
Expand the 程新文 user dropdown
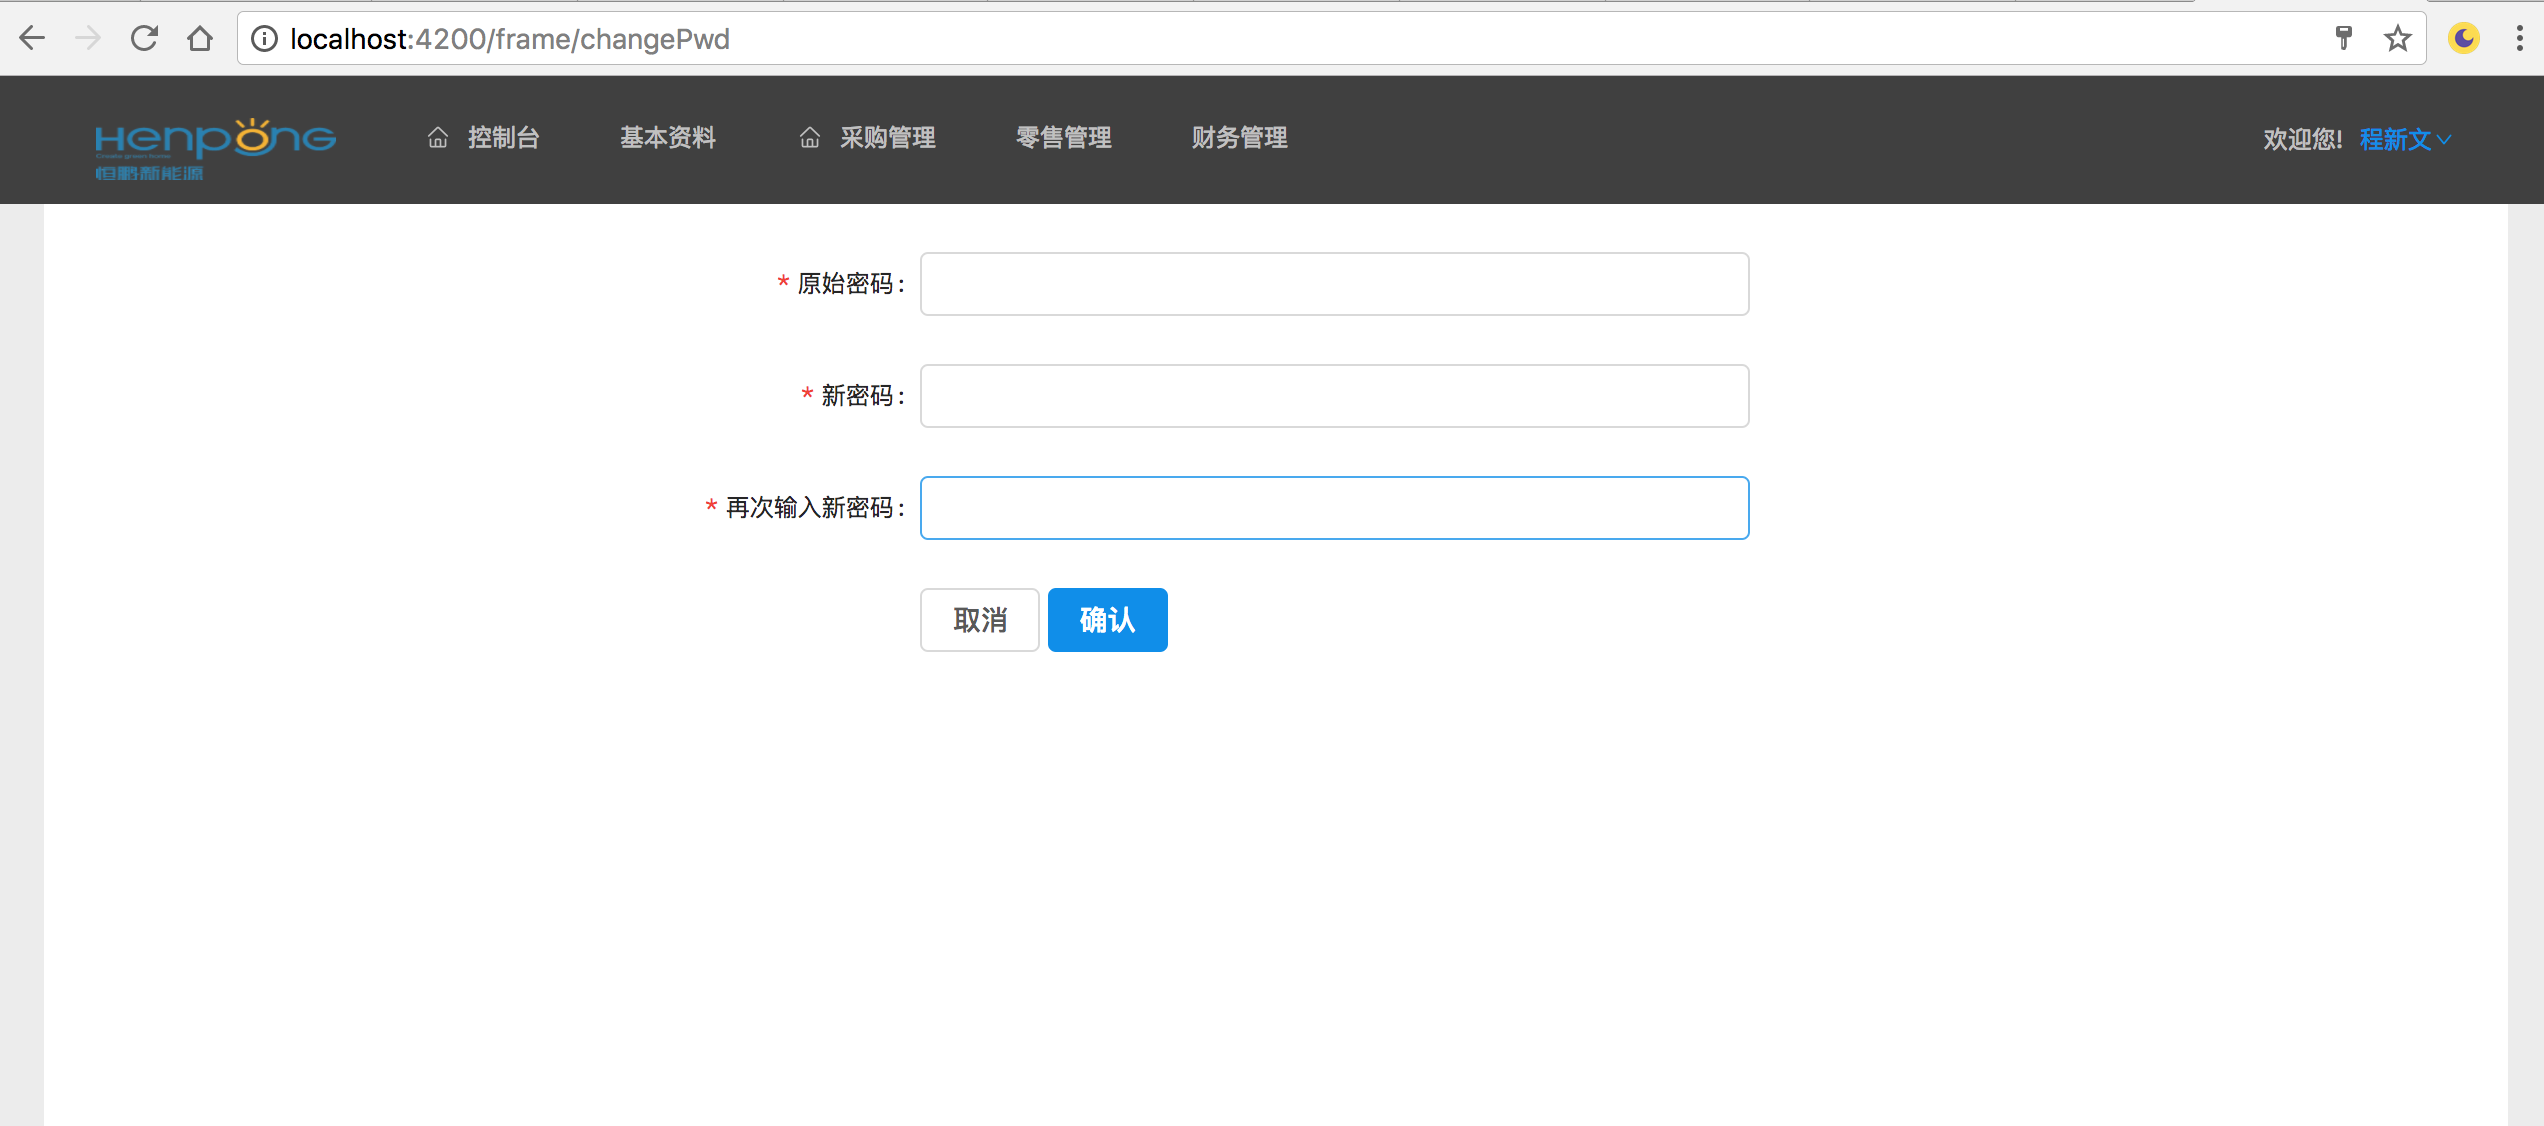2404,139
